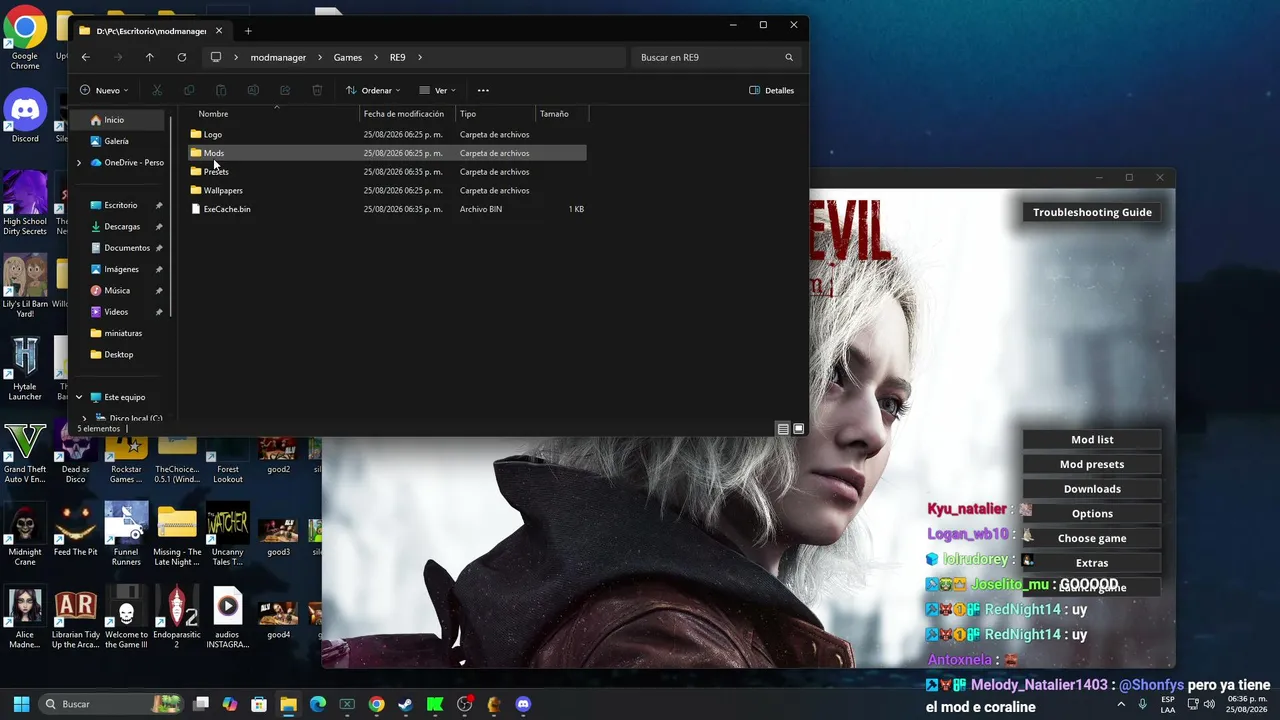The width and height of the screenshot is (1280, 720).
Task: Open Hytale Launcher desktop icon
Action: point(25,368)
